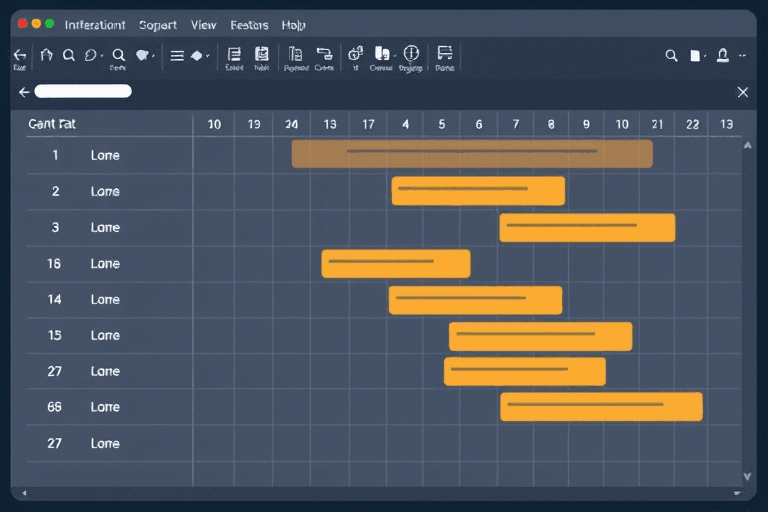Click the notification bell icon at top right
Screen dimensions: 768x512
pyautogui.click(x=722, y=56)
